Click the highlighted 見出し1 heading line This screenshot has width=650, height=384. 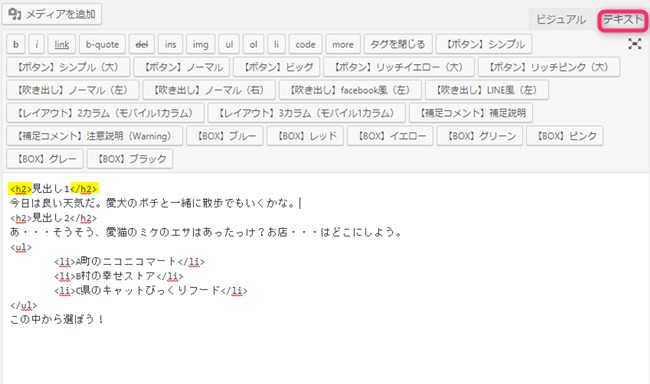(x=53, y=189)
